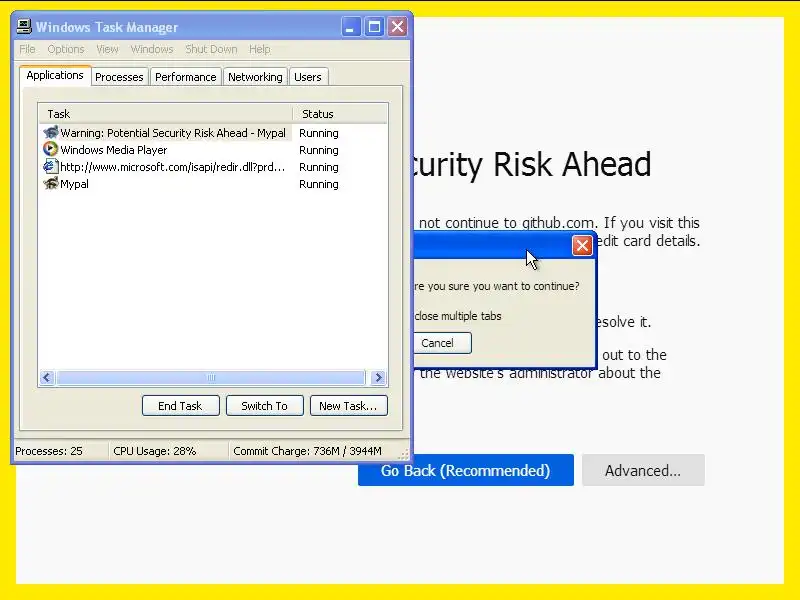Click the End Task button

tap(181, 406)
